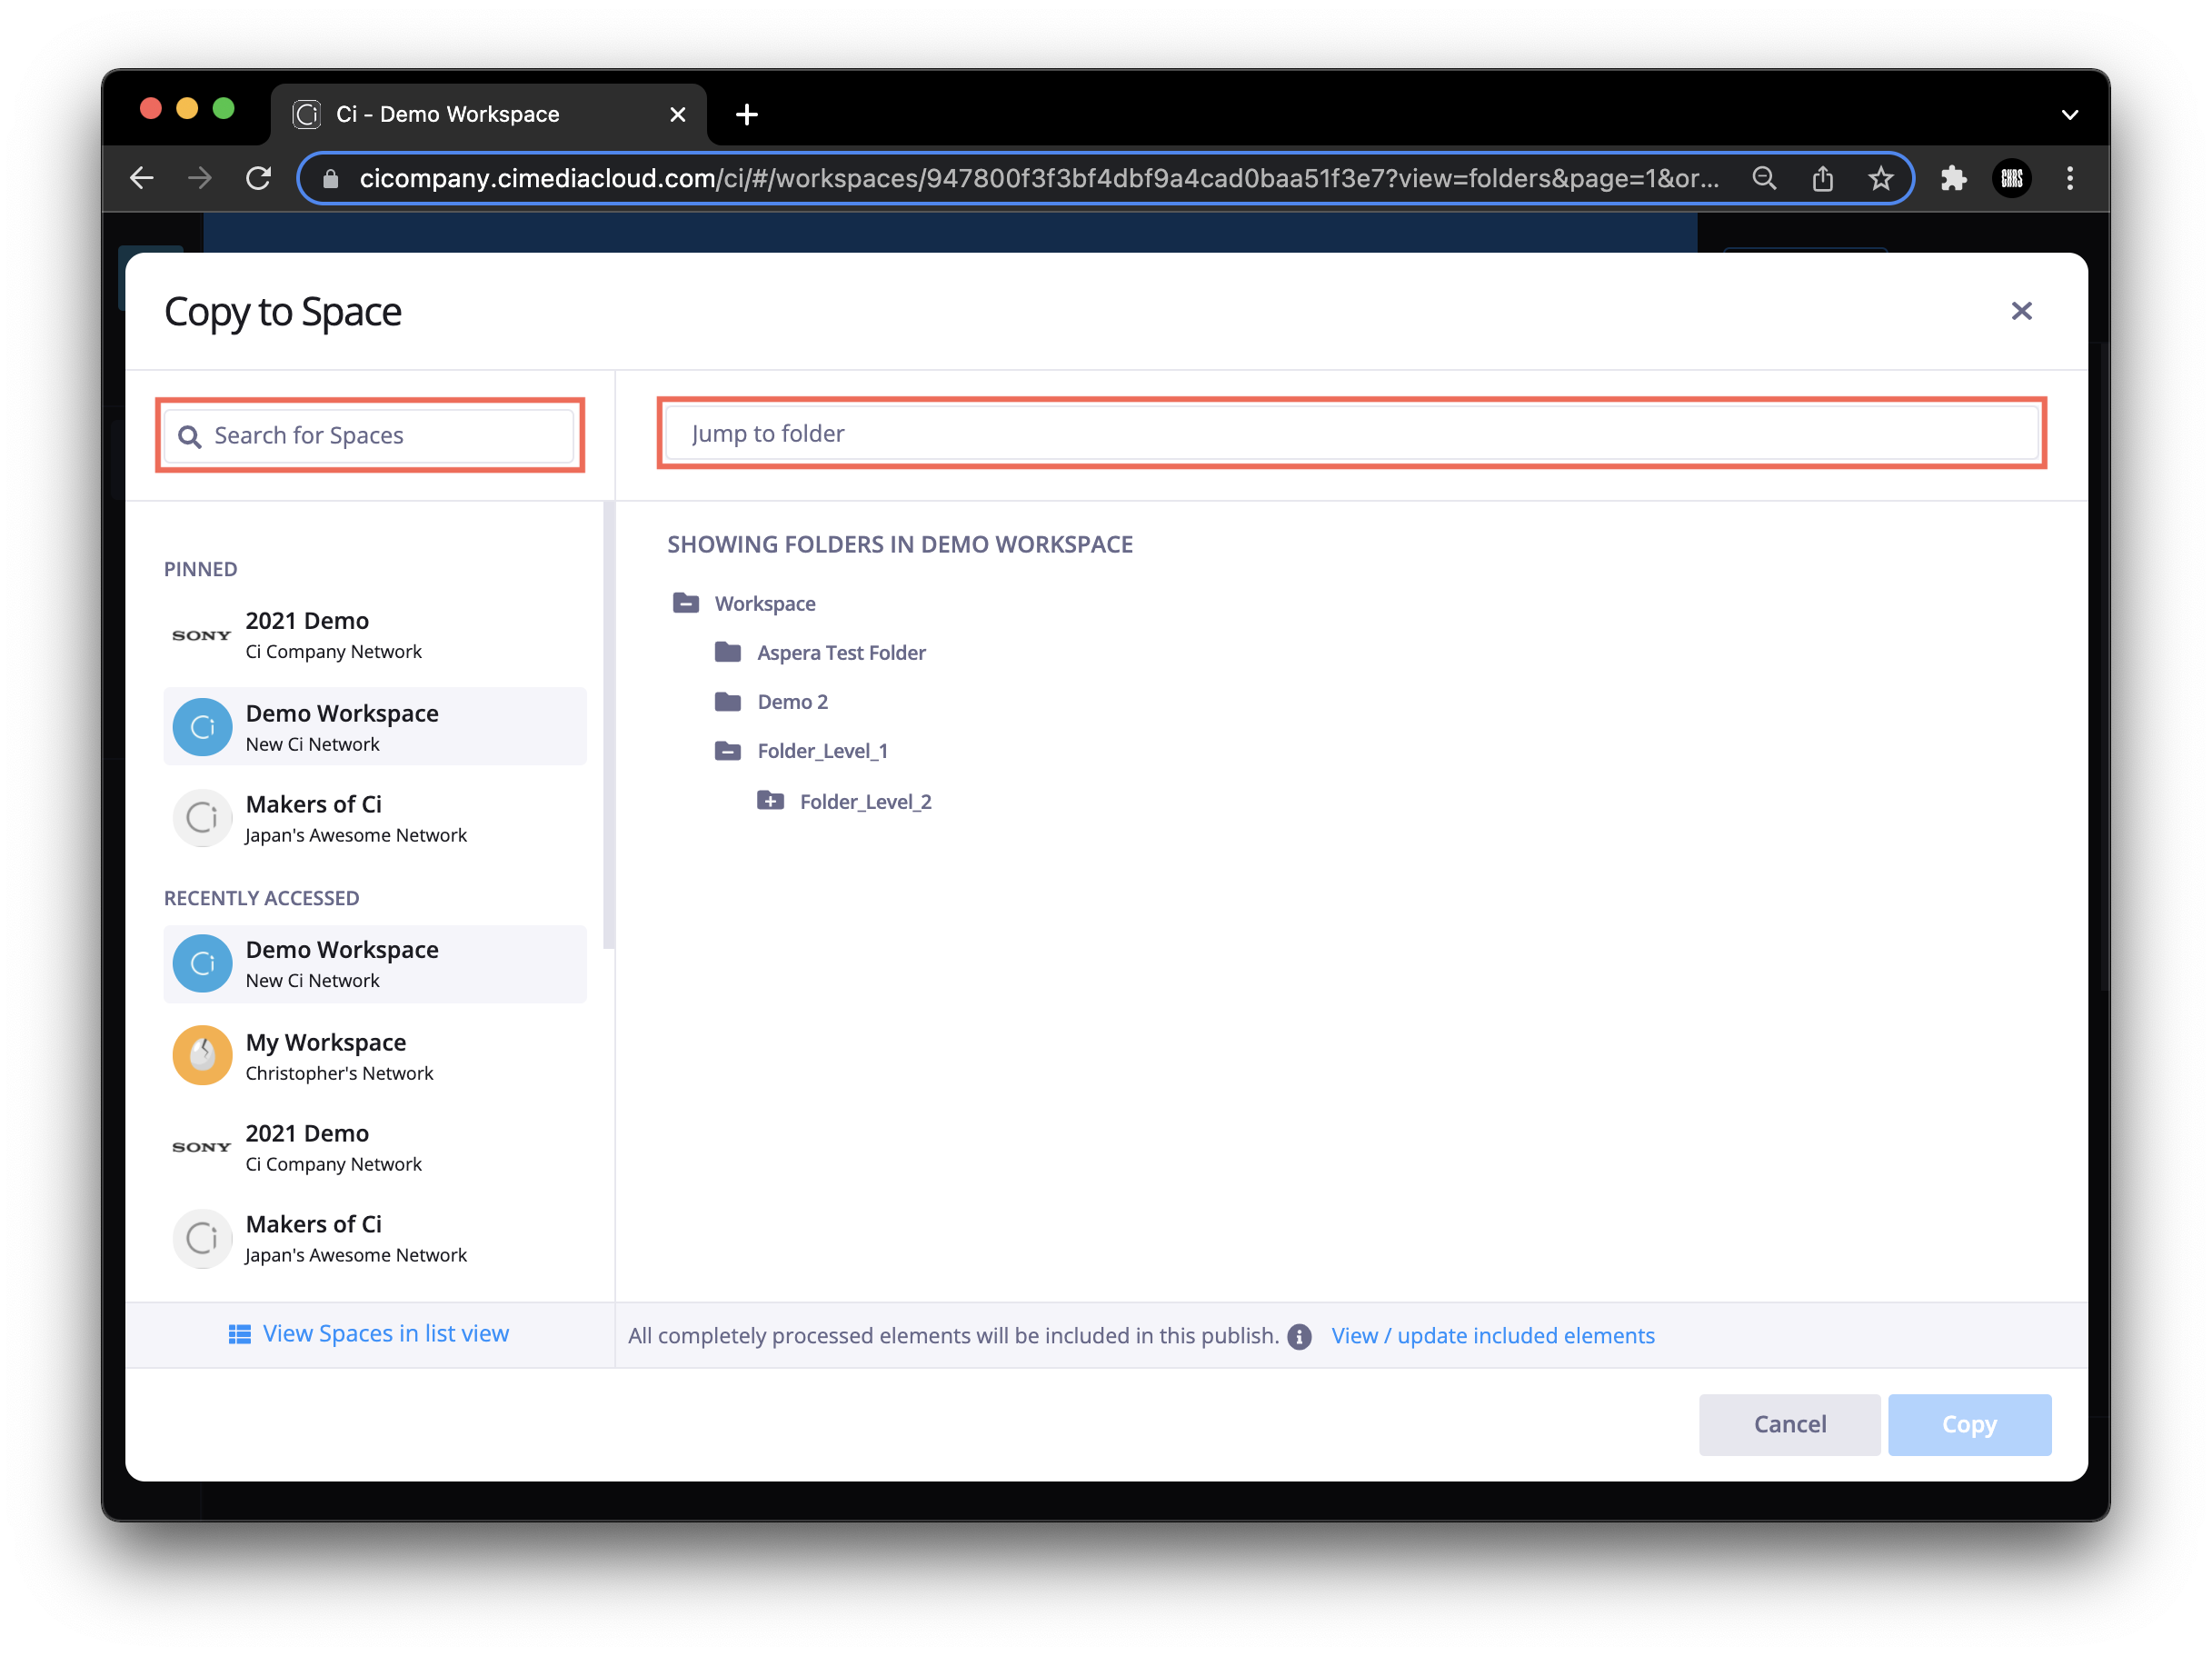Click the grey Ci icon of pinned Makers of Ci
This screenshot has width=2212, height=1656.
click(202, 818)
